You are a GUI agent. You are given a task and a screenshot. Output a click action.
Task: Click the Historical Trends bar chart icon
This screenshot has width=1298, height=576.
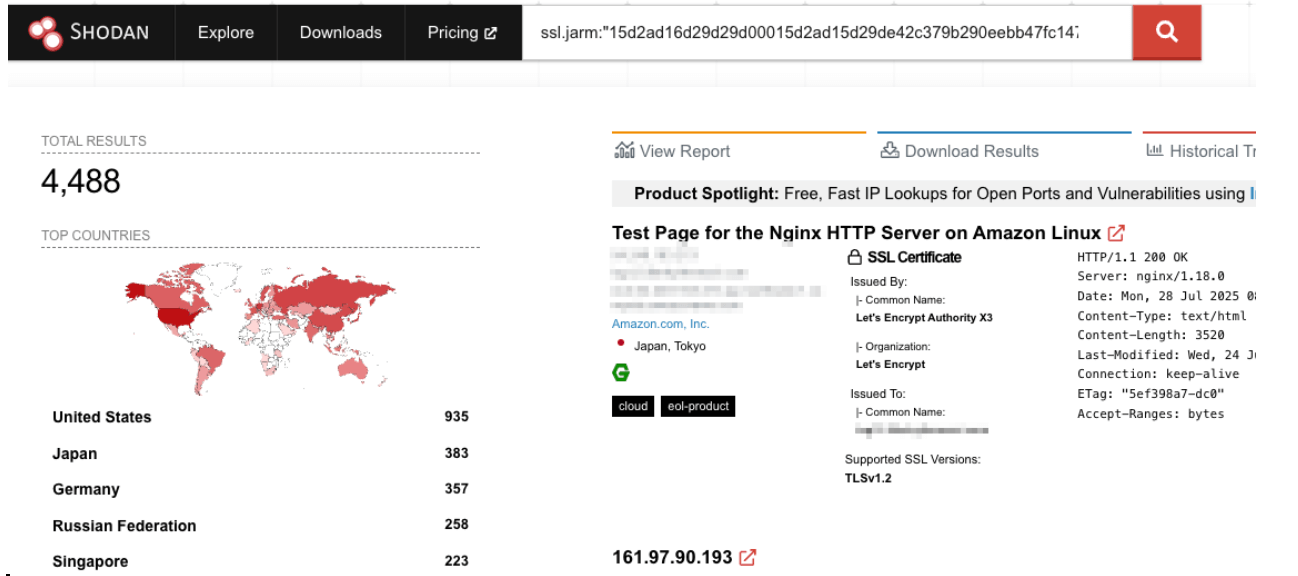click(1154, 151)
